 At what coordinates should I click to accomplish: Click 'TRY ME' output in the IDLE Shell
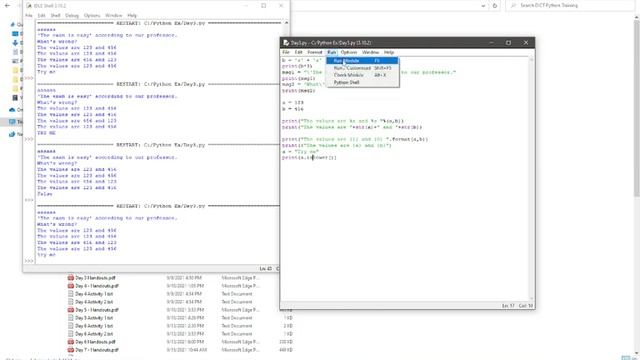tap(46, 133)
